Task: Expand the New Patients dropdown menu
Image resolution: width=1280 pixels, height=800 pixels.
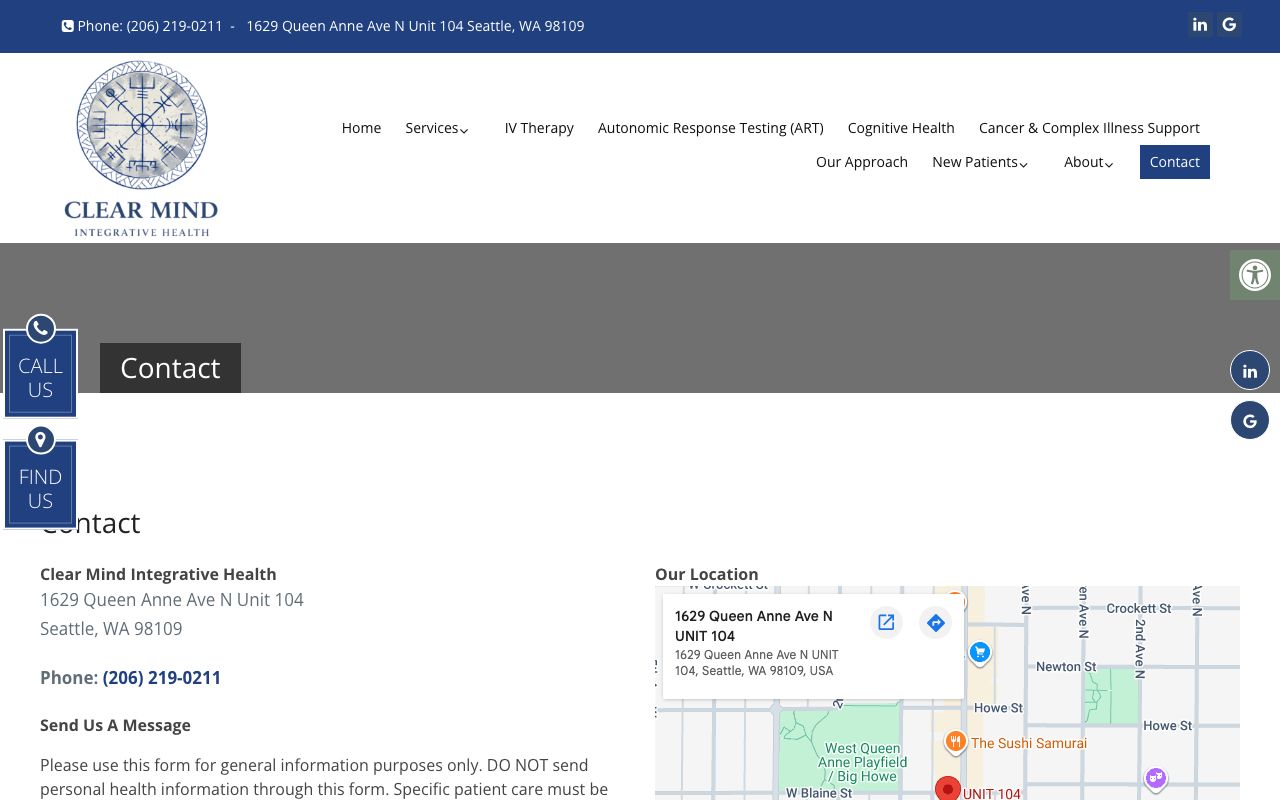Action: pos(980,162)
